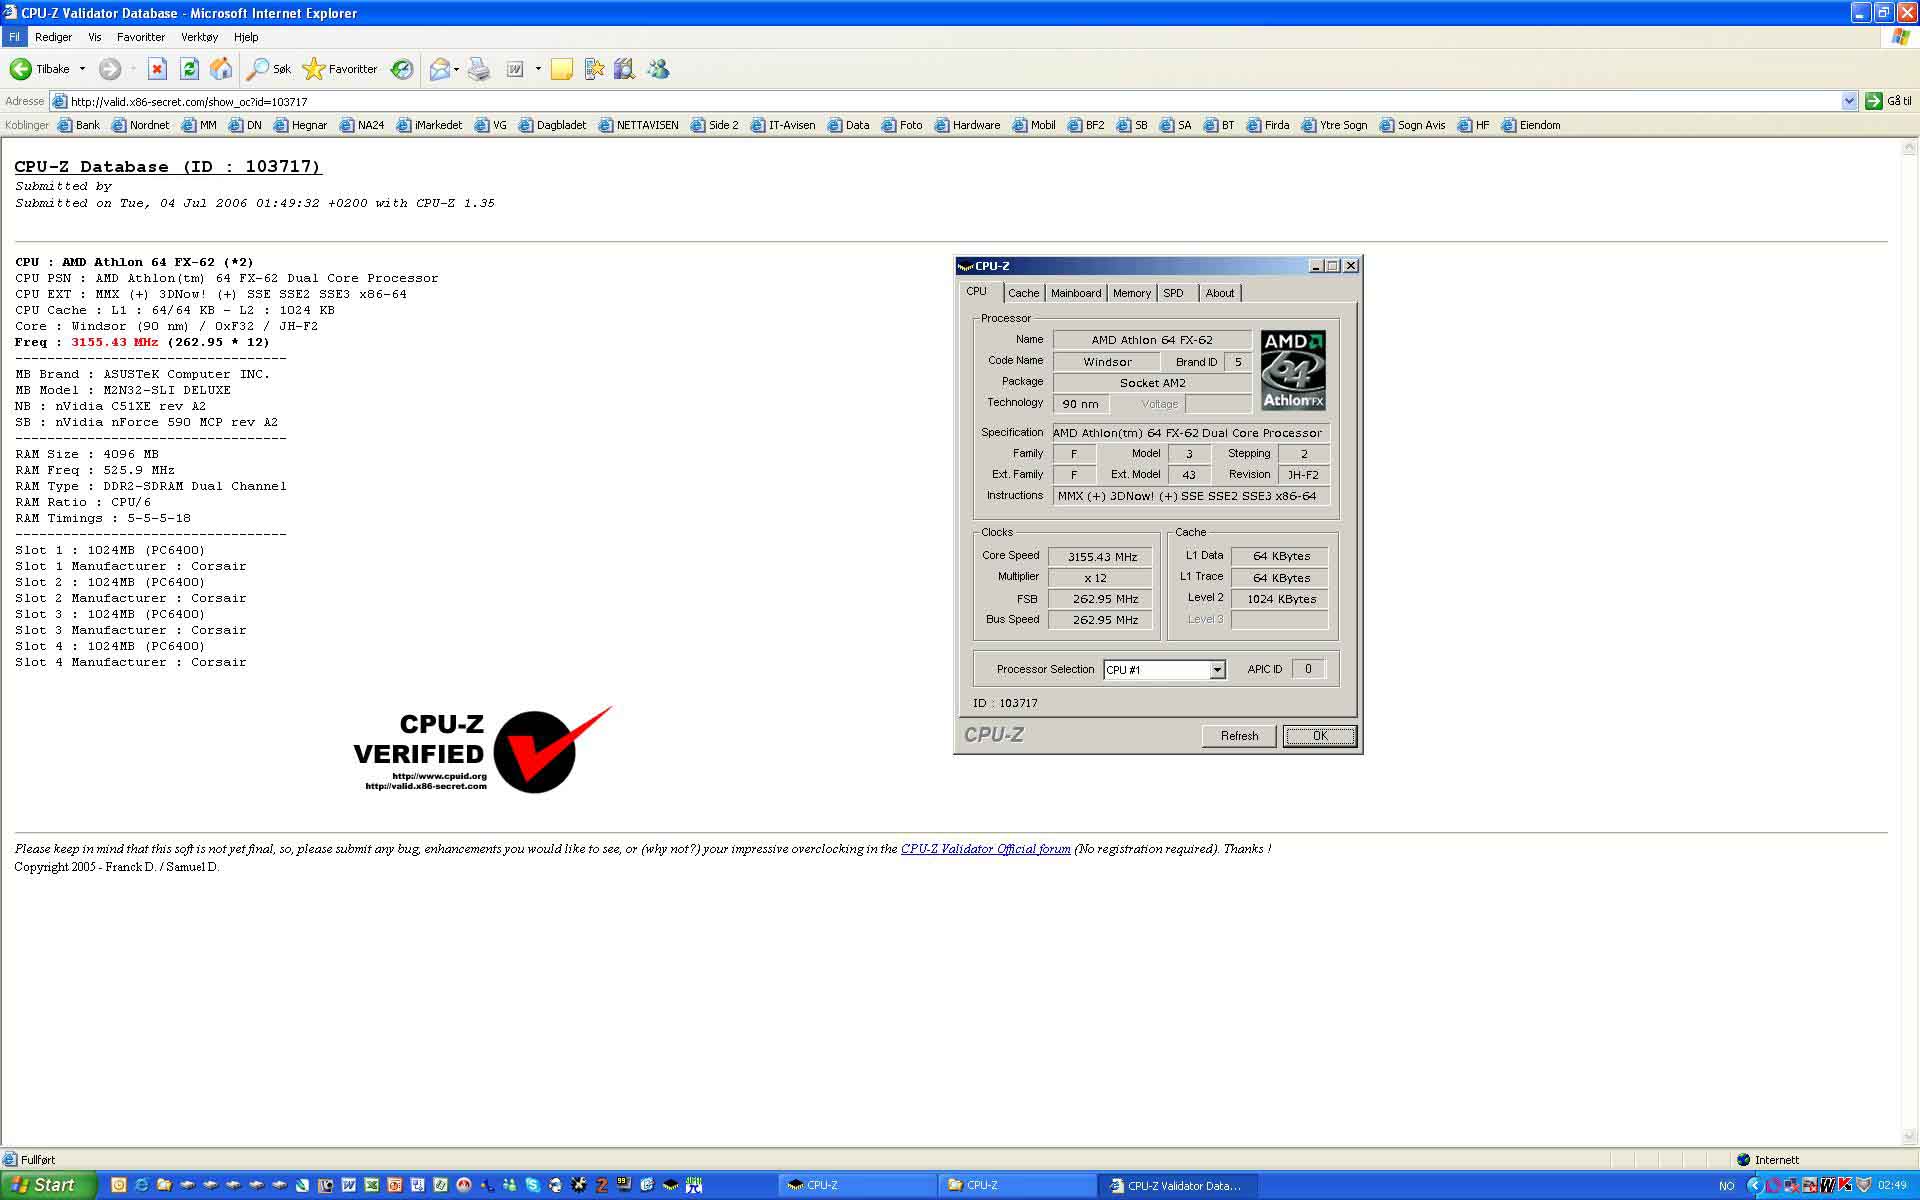Open the Bank link bookmark
1920x1200 pixels.
click(x=79, y=125)
